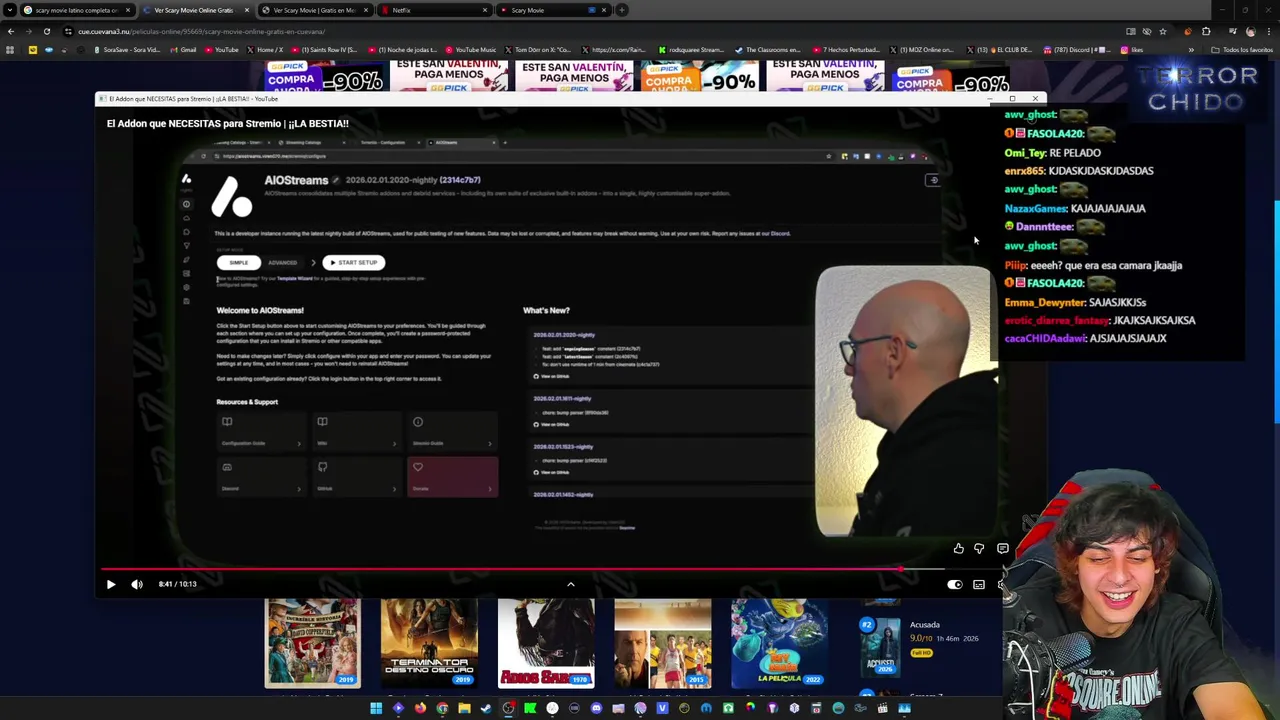The width and height of the screenshot is (1280, 720).
Task: Open the pink heart resource card
Action: click(x=452, y=477)
